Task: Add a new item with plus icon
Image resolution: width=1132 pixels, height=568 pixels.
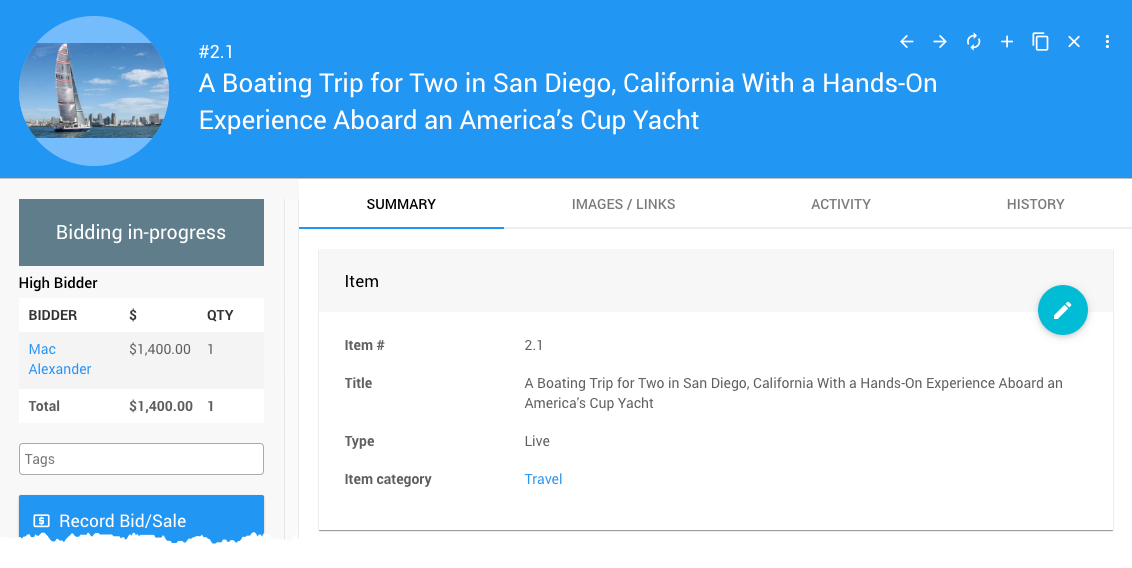Action: click(x=1007, y=42)
